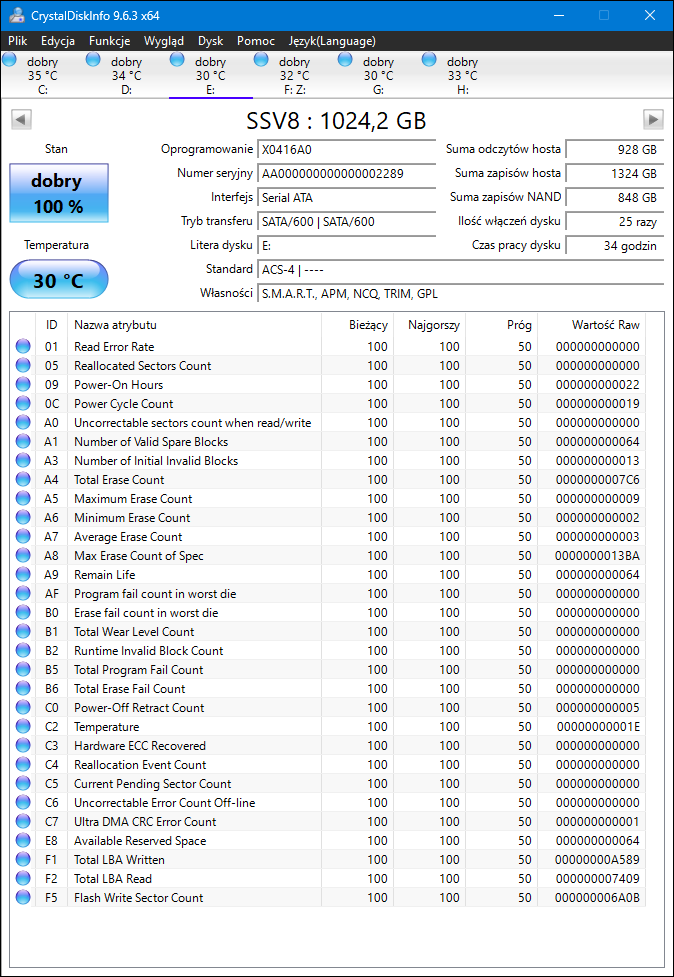The height and width of the screenshot is (977, 674).
Task: Click the Własności features field
Action: tap(460, 294)
